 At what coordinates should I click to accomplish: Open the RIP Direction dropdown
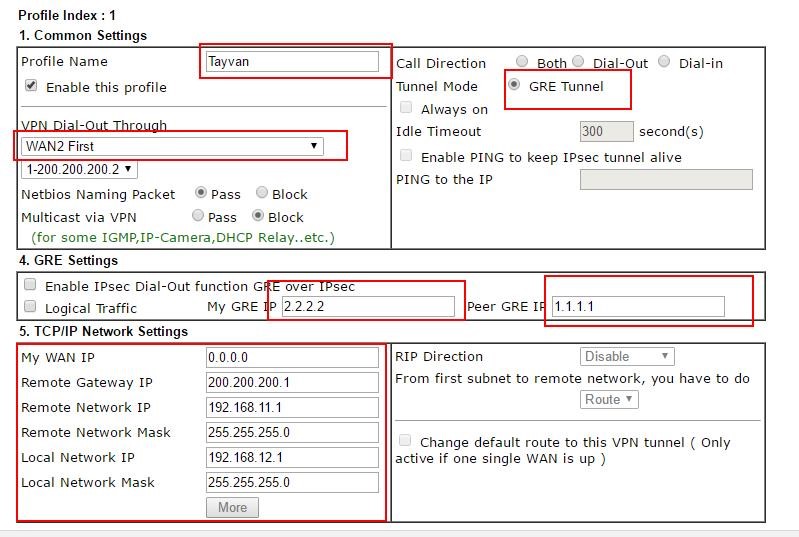click(x=627, y=356)
